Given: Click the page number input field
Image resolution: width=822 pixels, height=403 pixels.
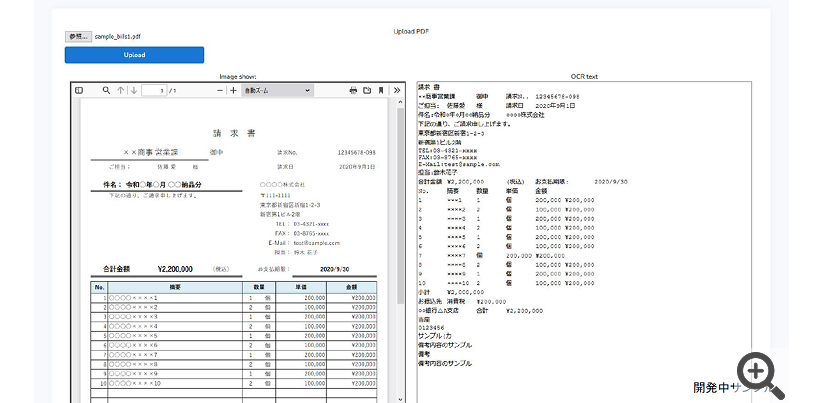Looking at the screenshot, I should pyautogui.click(x=154, y=91).
